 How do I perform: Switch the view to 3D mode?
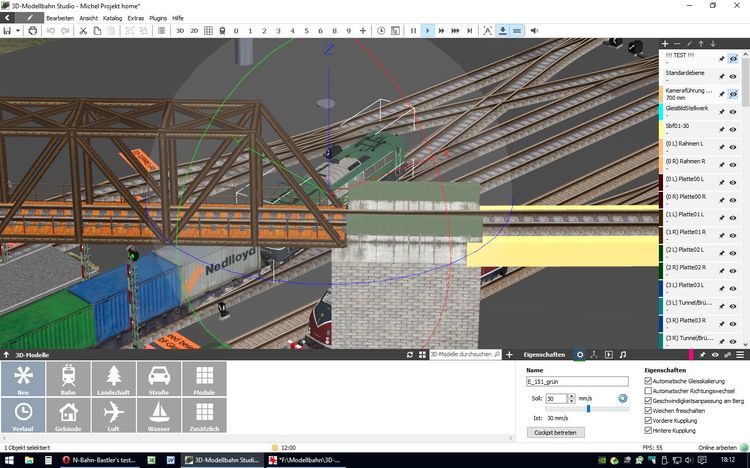tap(180, 31)
